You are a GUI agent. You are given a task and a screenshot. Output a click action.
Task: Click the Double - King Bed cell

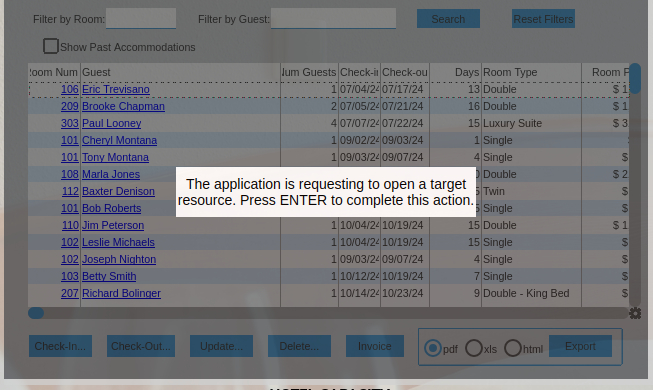point(531,293)
